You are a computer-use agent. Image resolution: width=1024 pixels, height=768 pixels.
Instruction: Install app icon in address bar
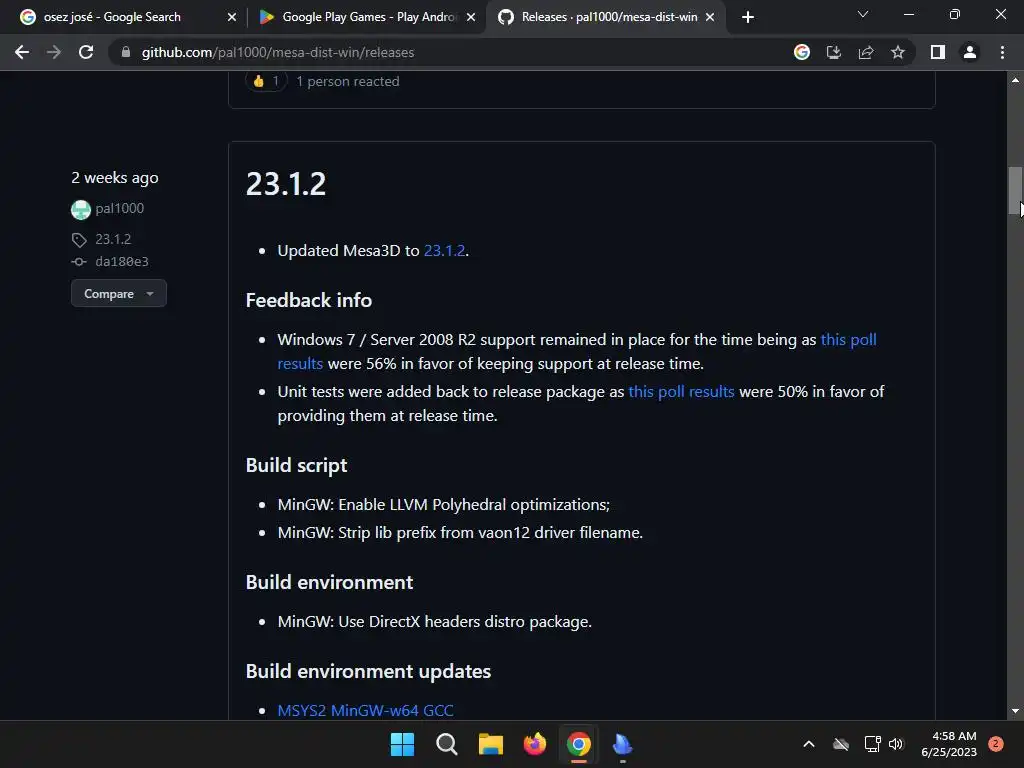[x=834, y=52]
